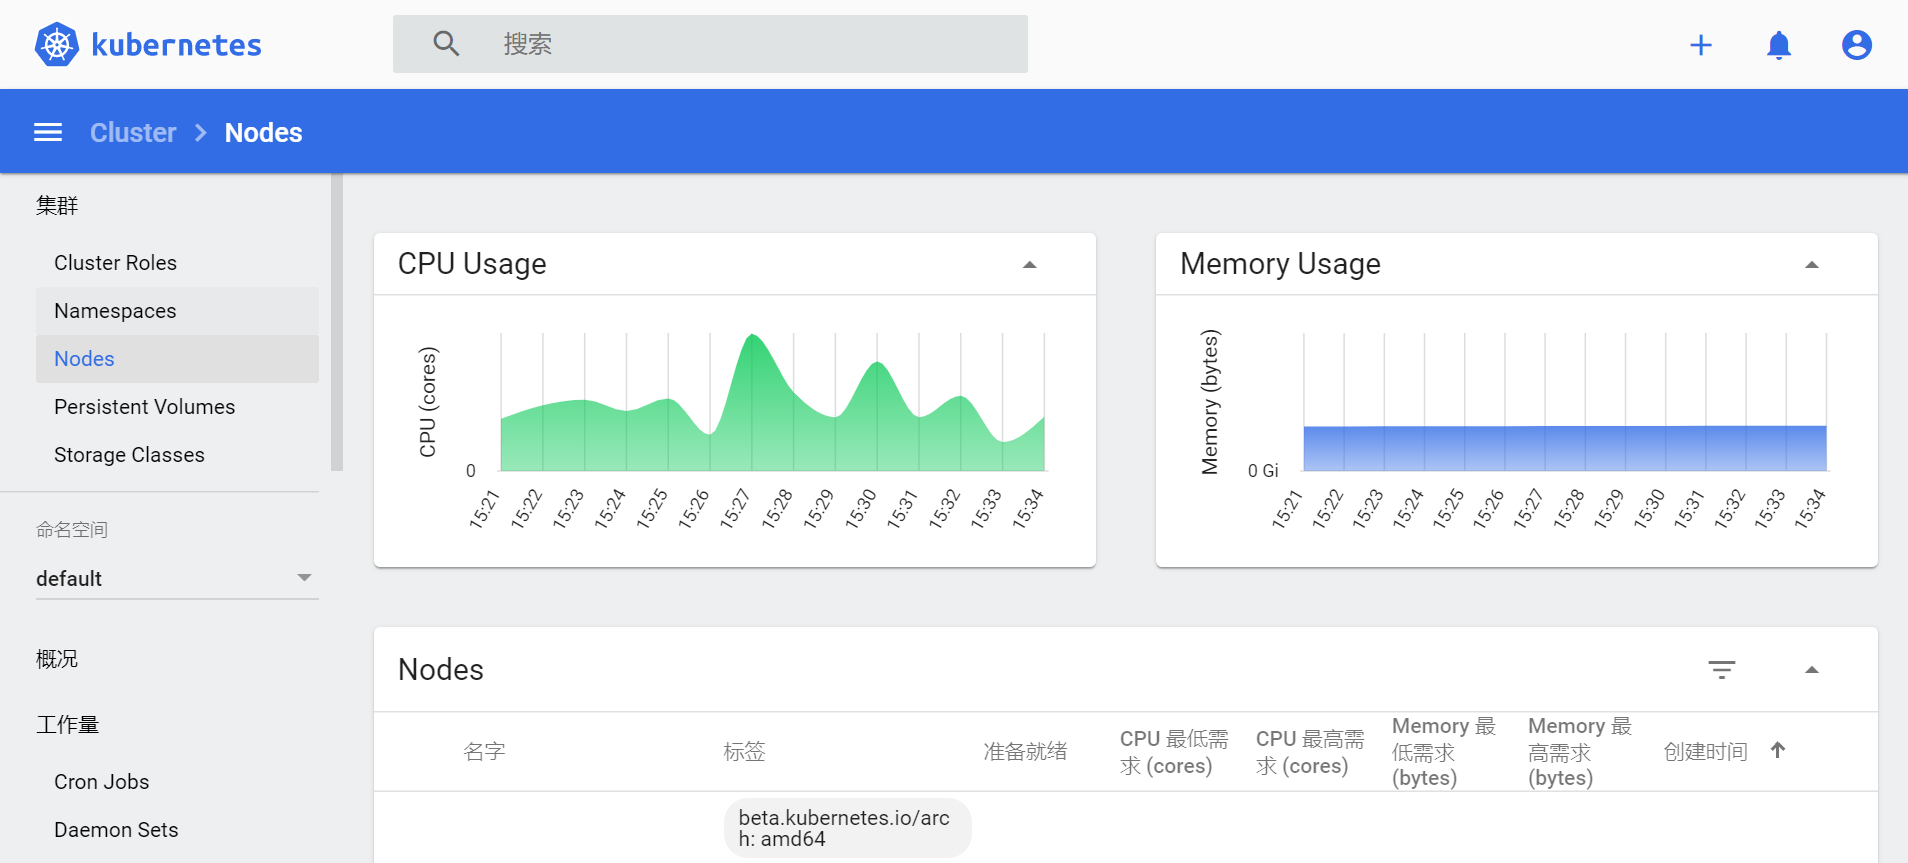Collapse the Memory Usage card
Screen dimensions: 1908x863
1812,265
